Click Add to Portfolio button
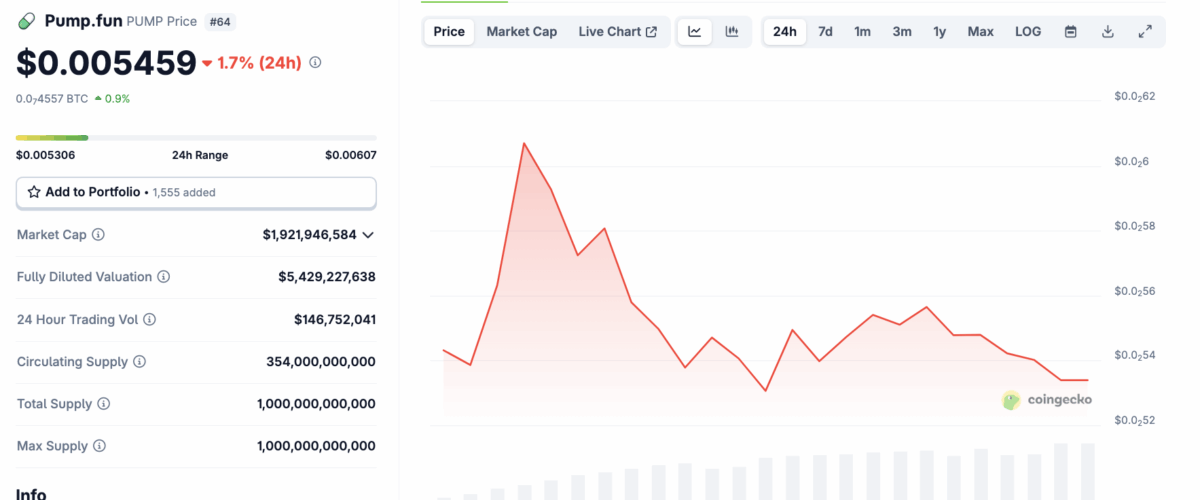This screenshot has height=500, width=1200. pyautogui.click(x=196, y=192)
